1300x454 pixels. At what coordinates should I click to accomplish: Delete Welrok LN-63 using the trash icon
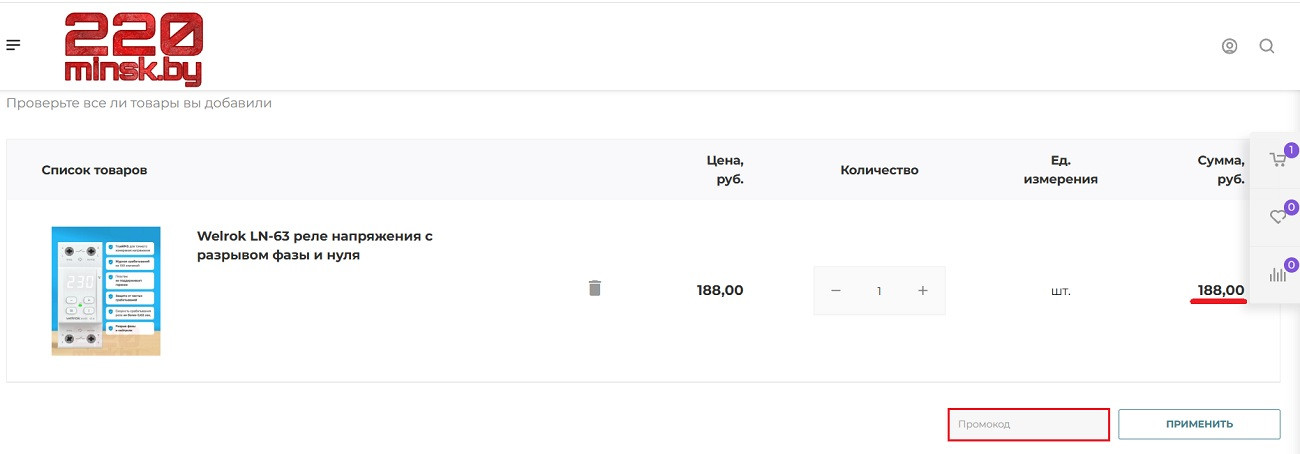(595, 289)
